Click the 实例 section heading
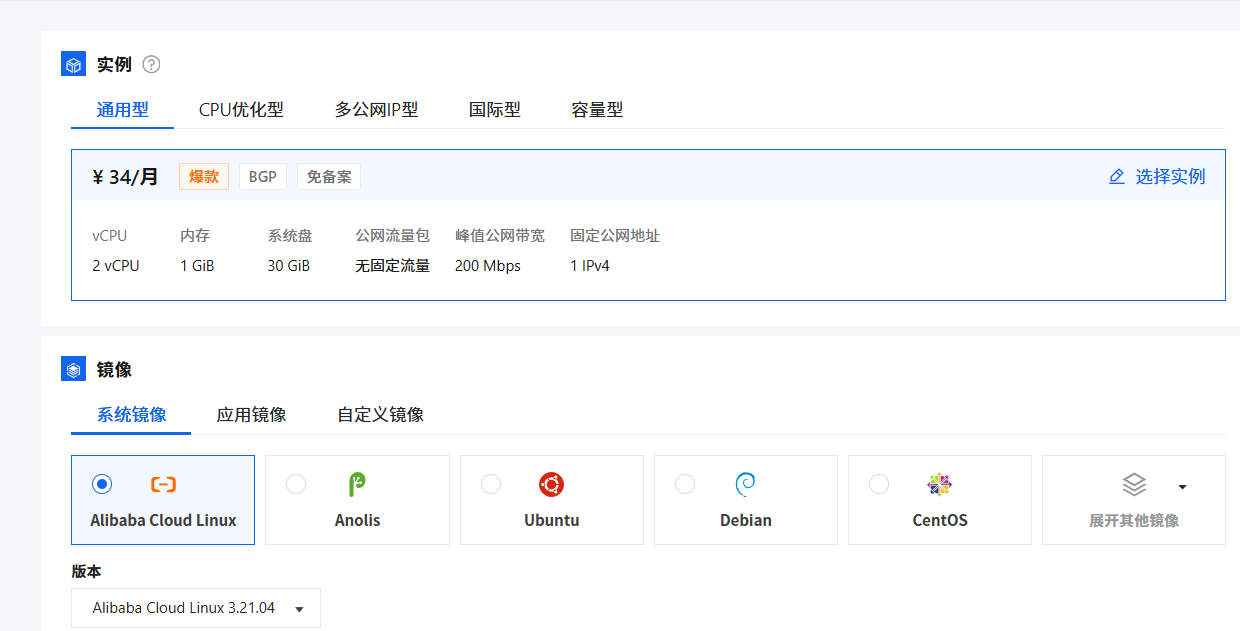 [x=114, y=65]
